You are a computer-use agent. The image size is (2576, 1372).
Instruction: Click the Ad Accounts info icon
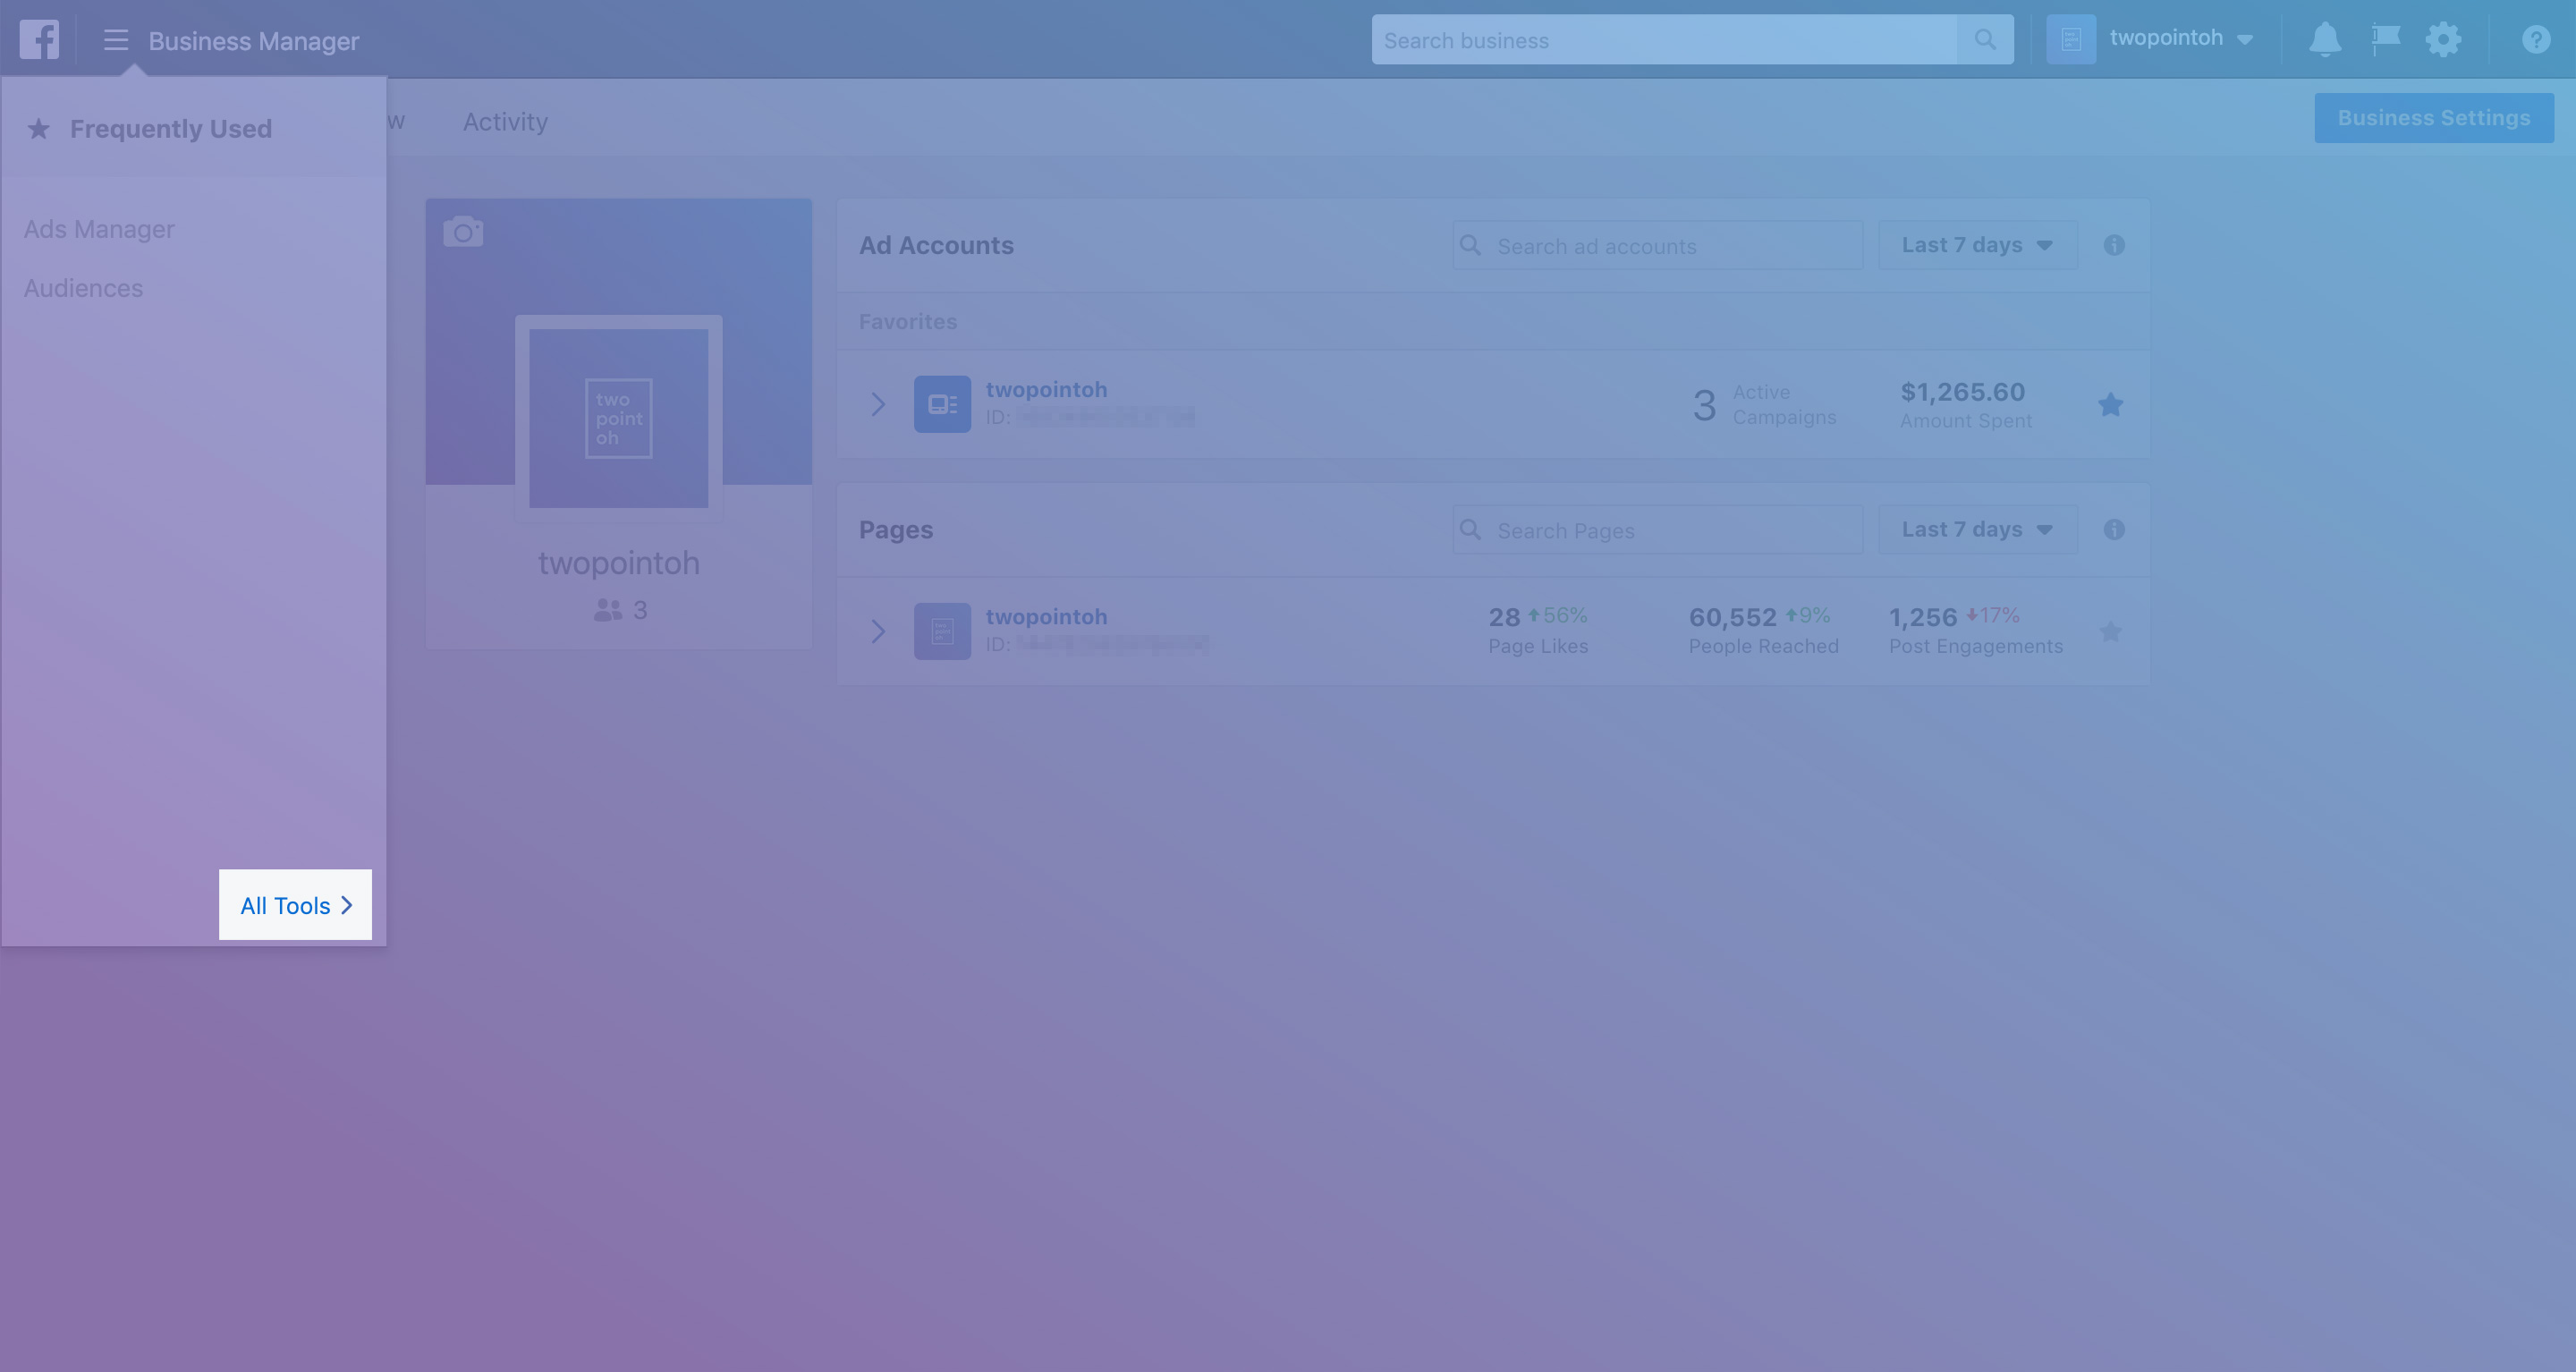[2113, 245]
